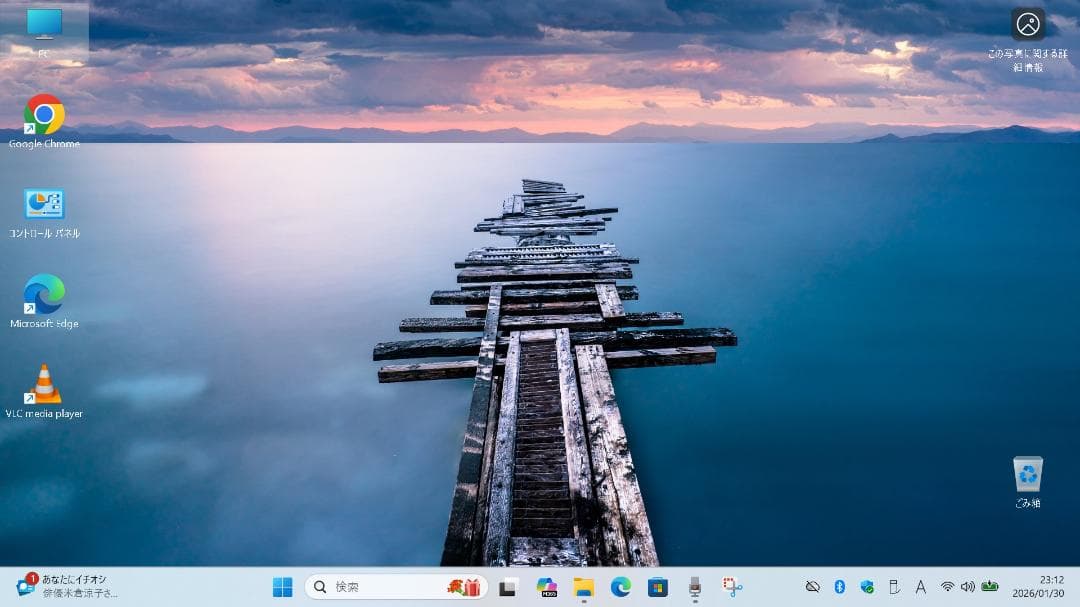Show hidden system tray icons

[x=812, y=588]
